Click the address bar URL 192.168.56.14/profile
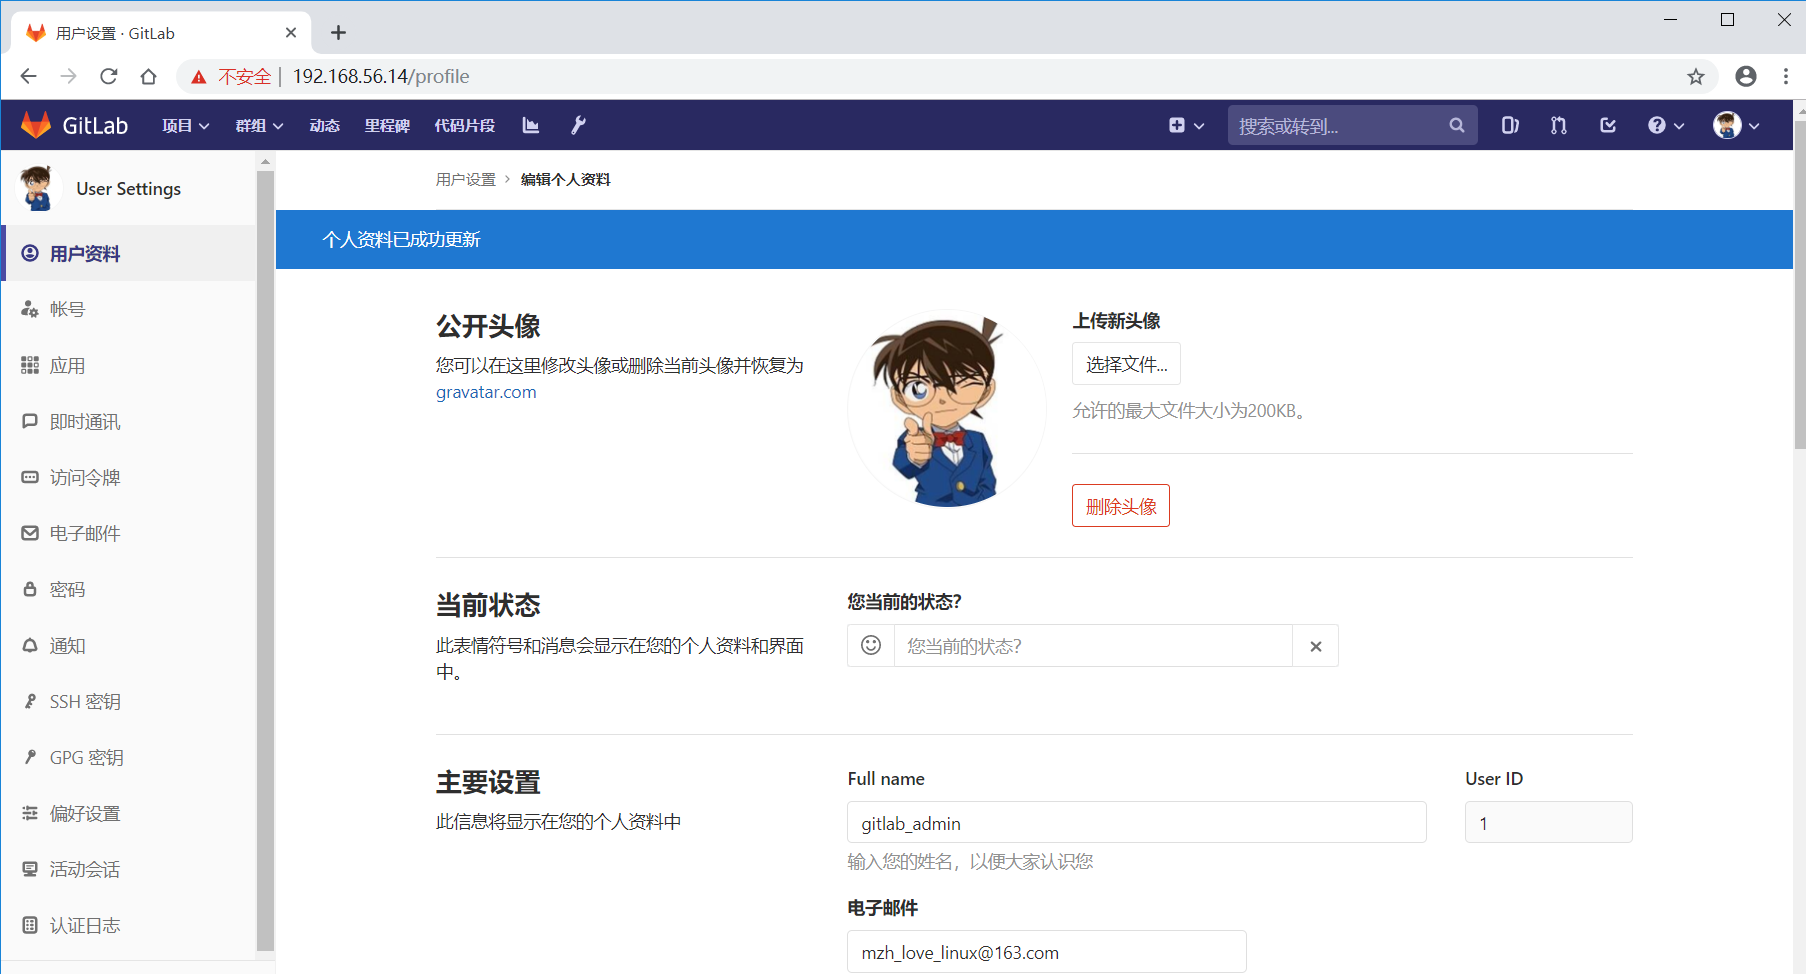Image resolution: width=1806 pixels, height=974 pixels. click(x=381, y=76)
